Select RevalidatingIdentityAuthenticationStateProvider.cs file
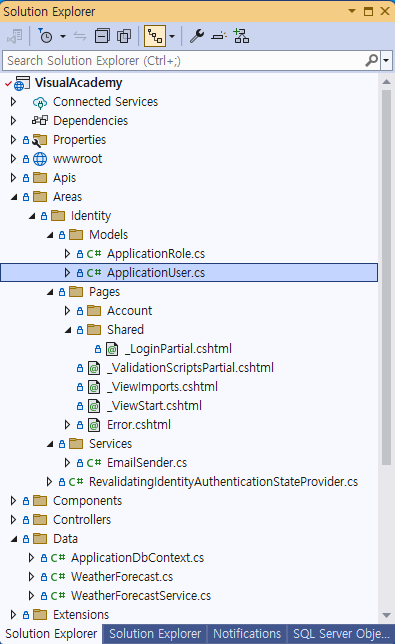The image size is (395, 644). coord(223,481)
